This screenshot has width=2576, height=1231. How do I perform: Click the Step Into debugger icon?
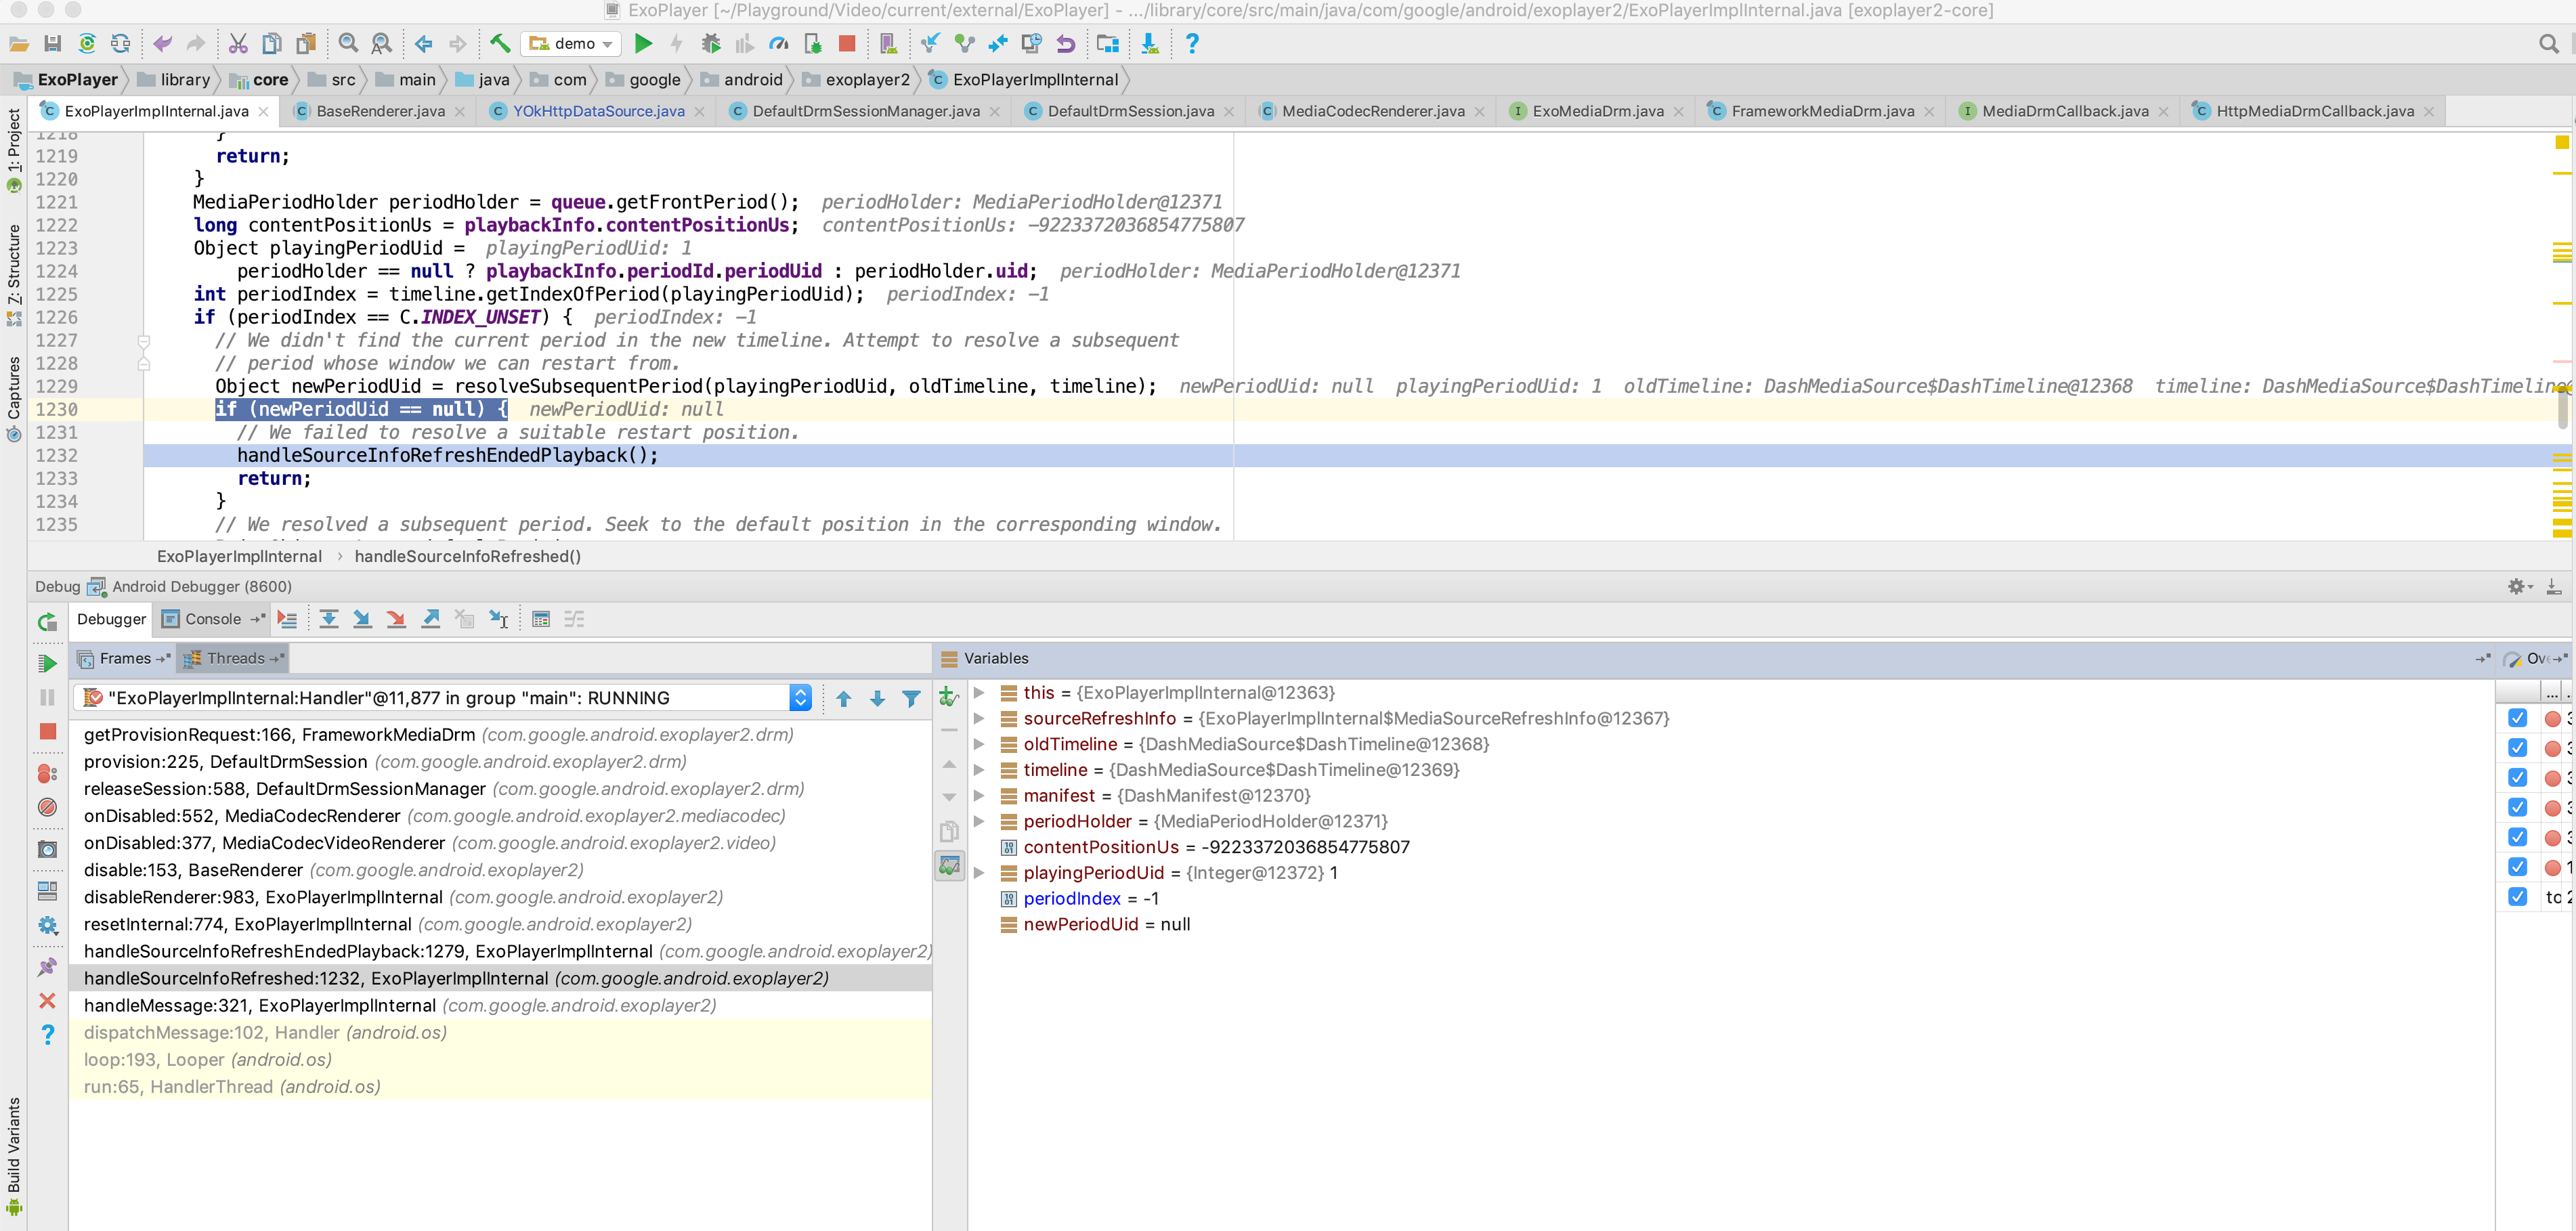[363, 618]
